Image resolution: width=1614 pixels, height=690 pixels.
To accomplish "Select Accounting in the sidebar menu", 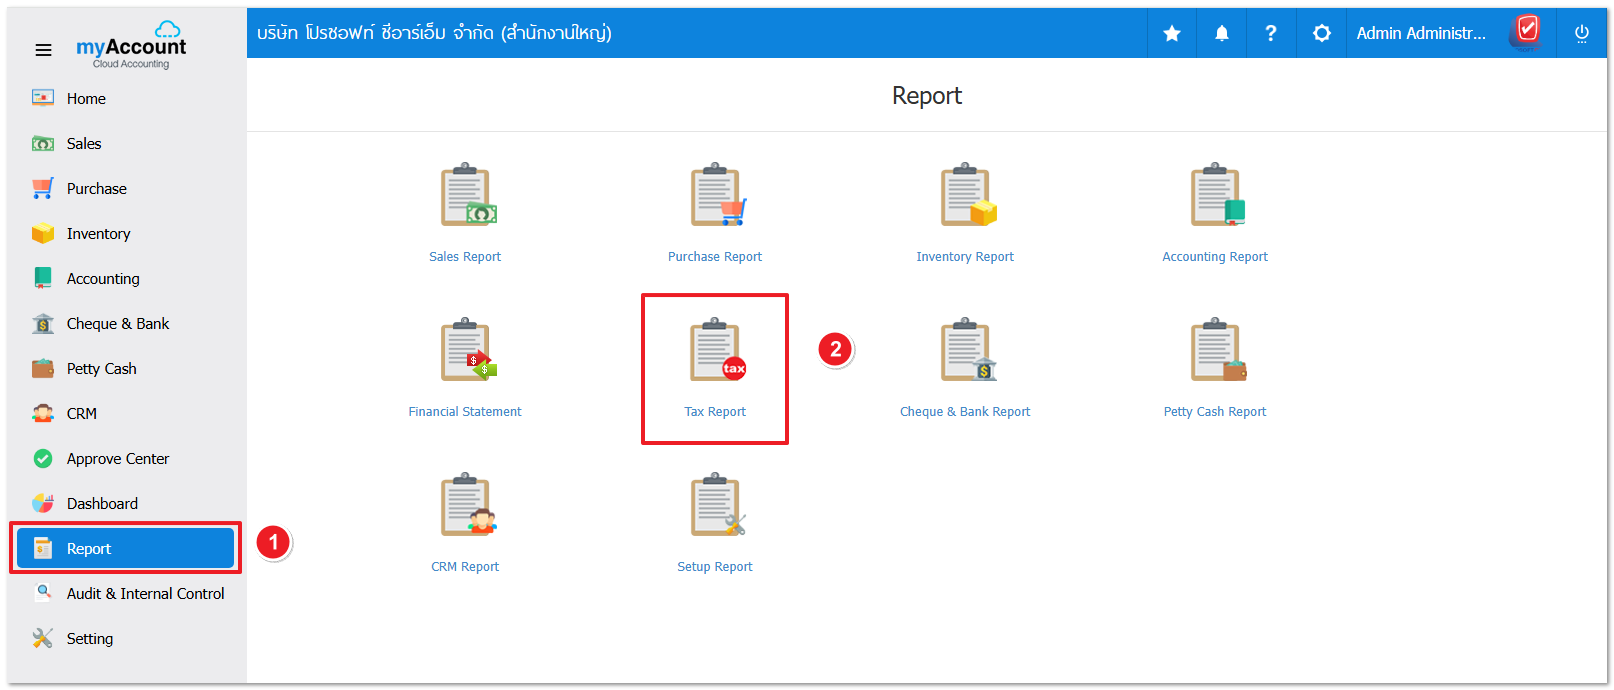I will point(103,279).
